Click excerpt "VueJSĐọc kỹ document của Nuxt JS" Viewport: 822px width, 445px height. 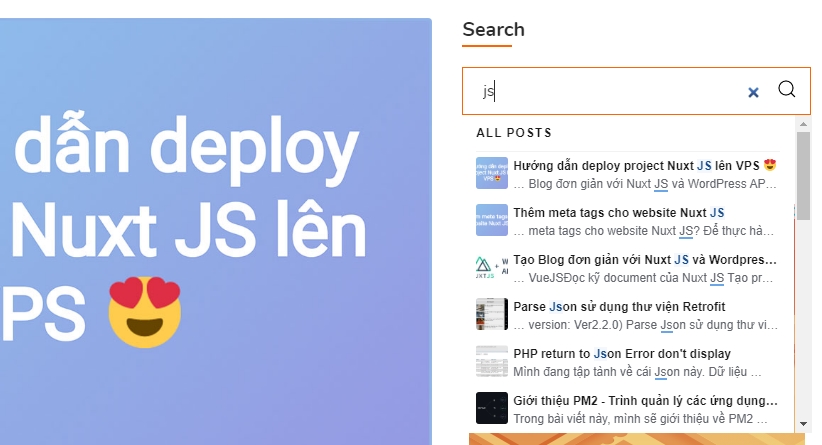tap(626, 278)
